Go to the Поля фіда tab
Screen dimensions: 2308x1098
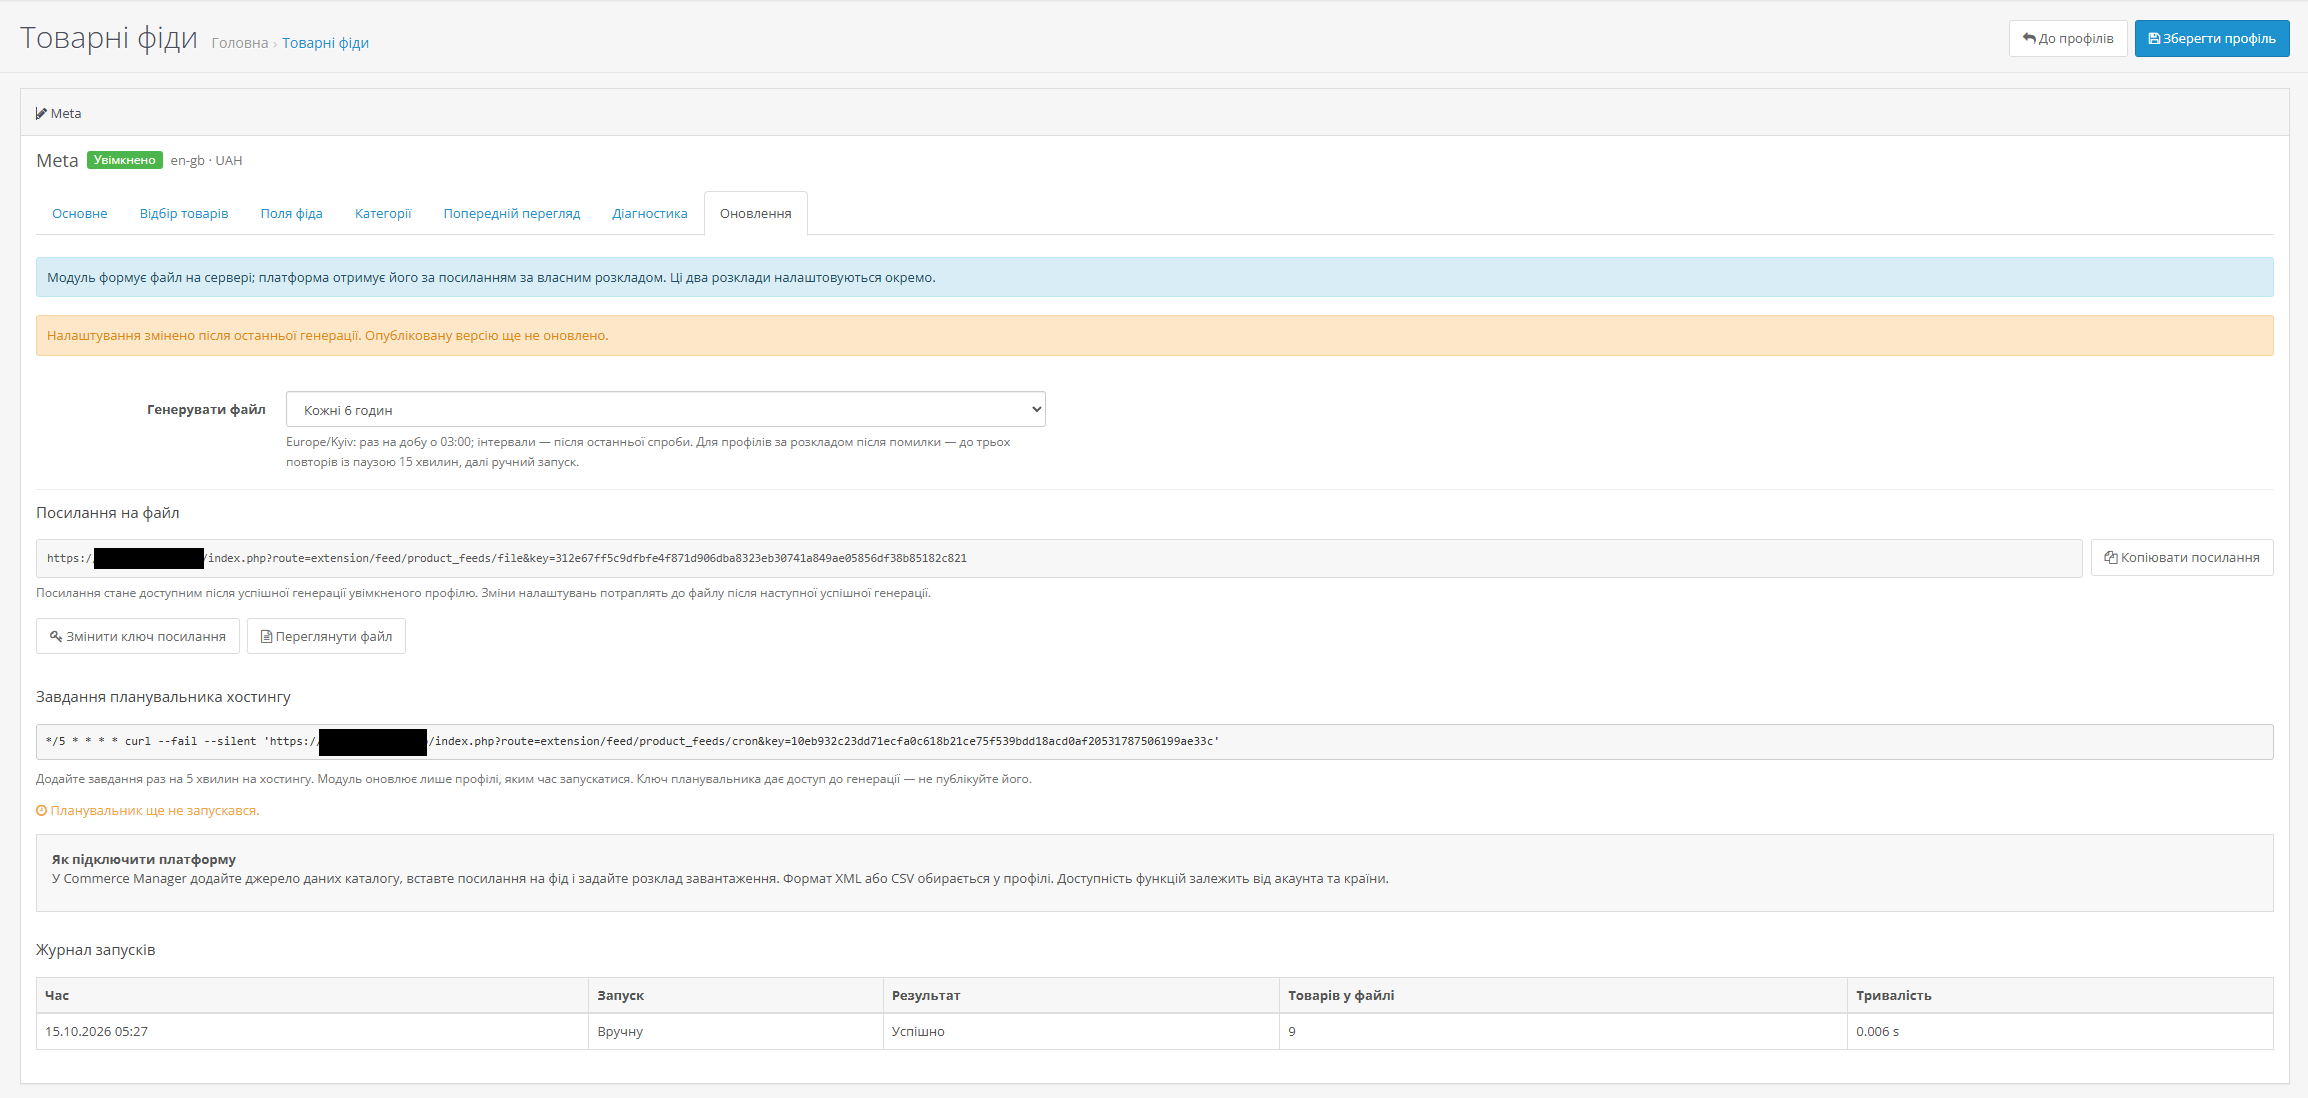point(292,213)
